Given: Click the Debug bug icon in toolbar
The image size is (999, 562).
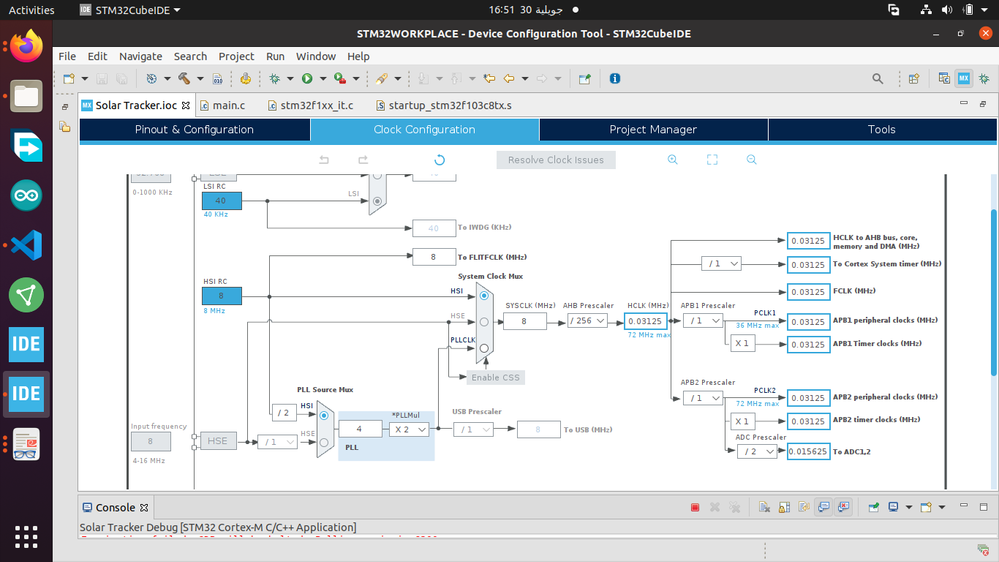Looking at the screenshot, I should [275, 78].
